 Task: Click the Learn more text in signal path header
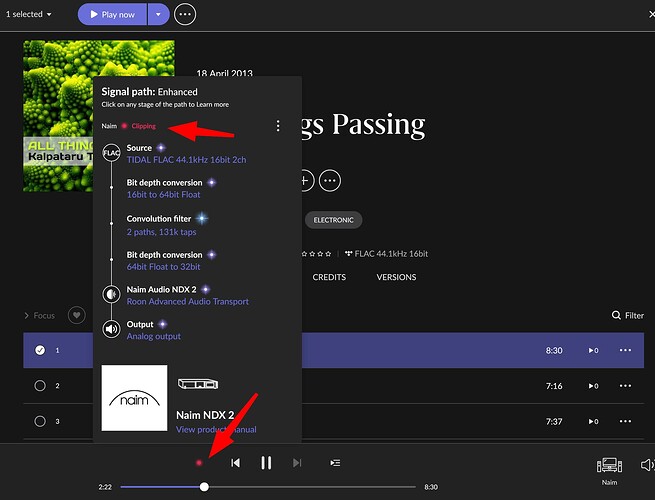tap(213, 104)
